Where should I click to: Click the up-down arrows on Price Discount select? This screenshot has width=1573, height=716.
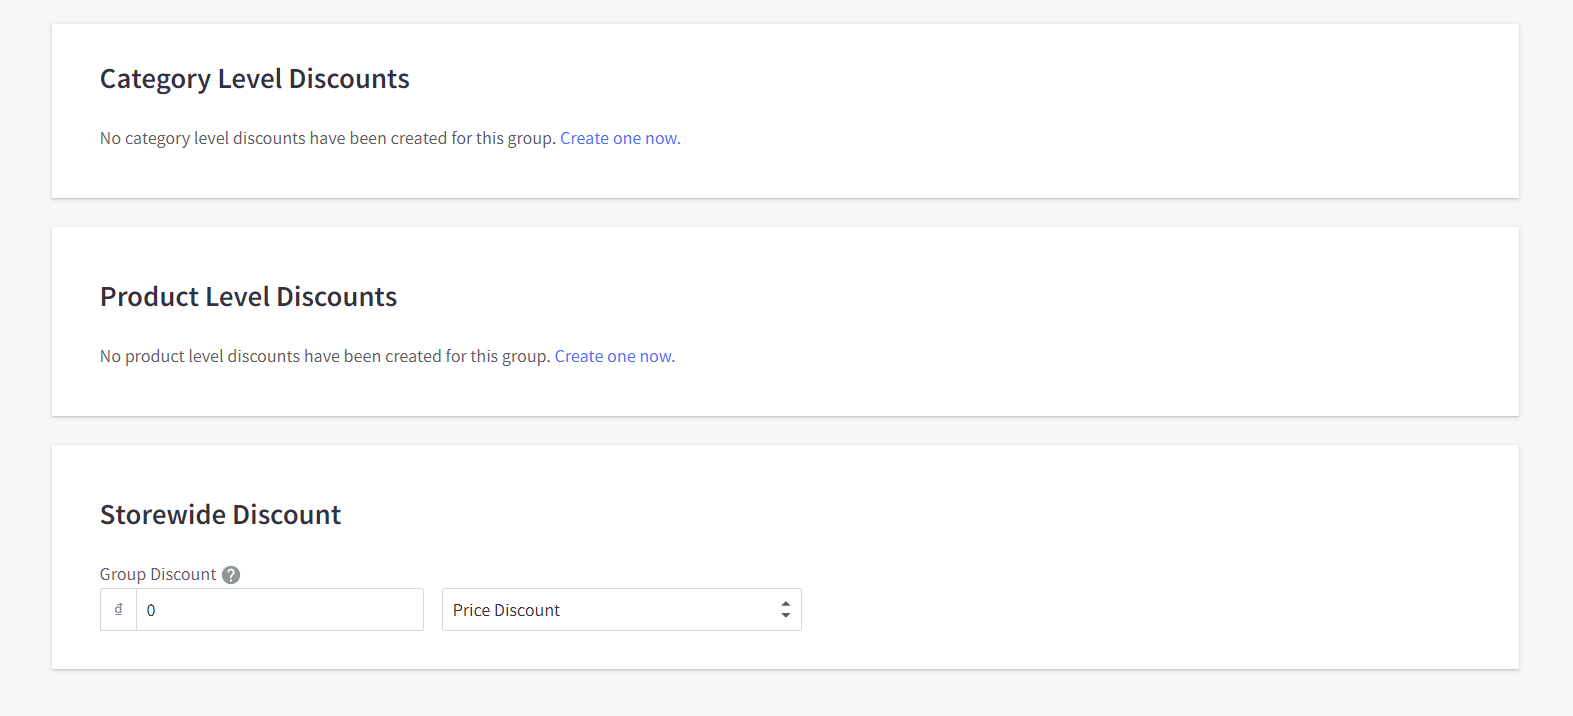point(785,610)
